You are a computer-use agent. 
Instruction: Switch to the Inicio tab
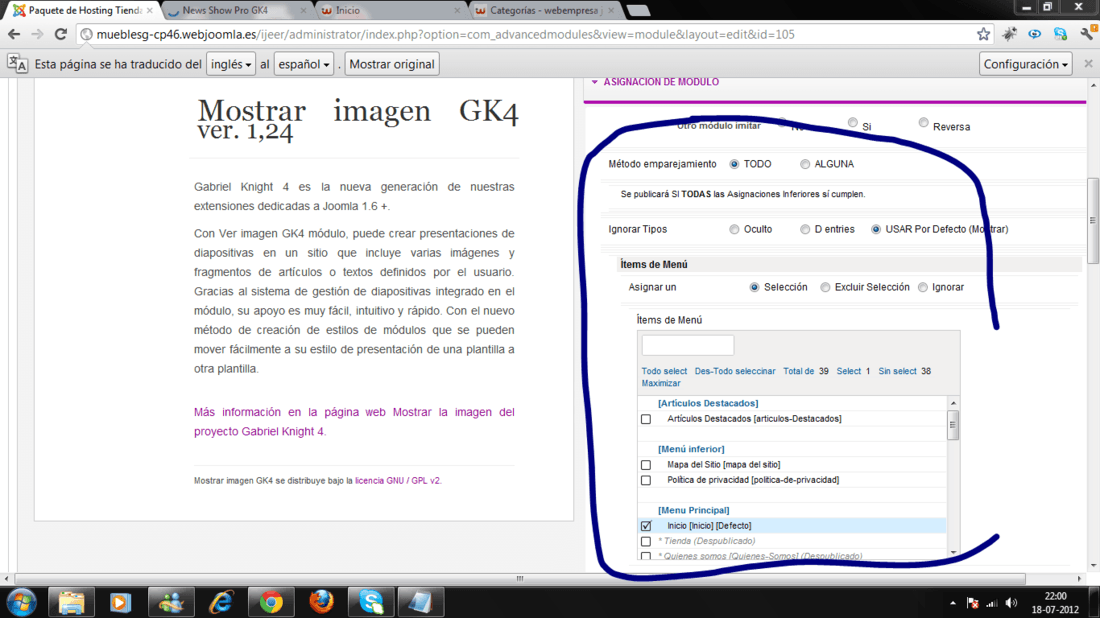[x=388, y=11]
